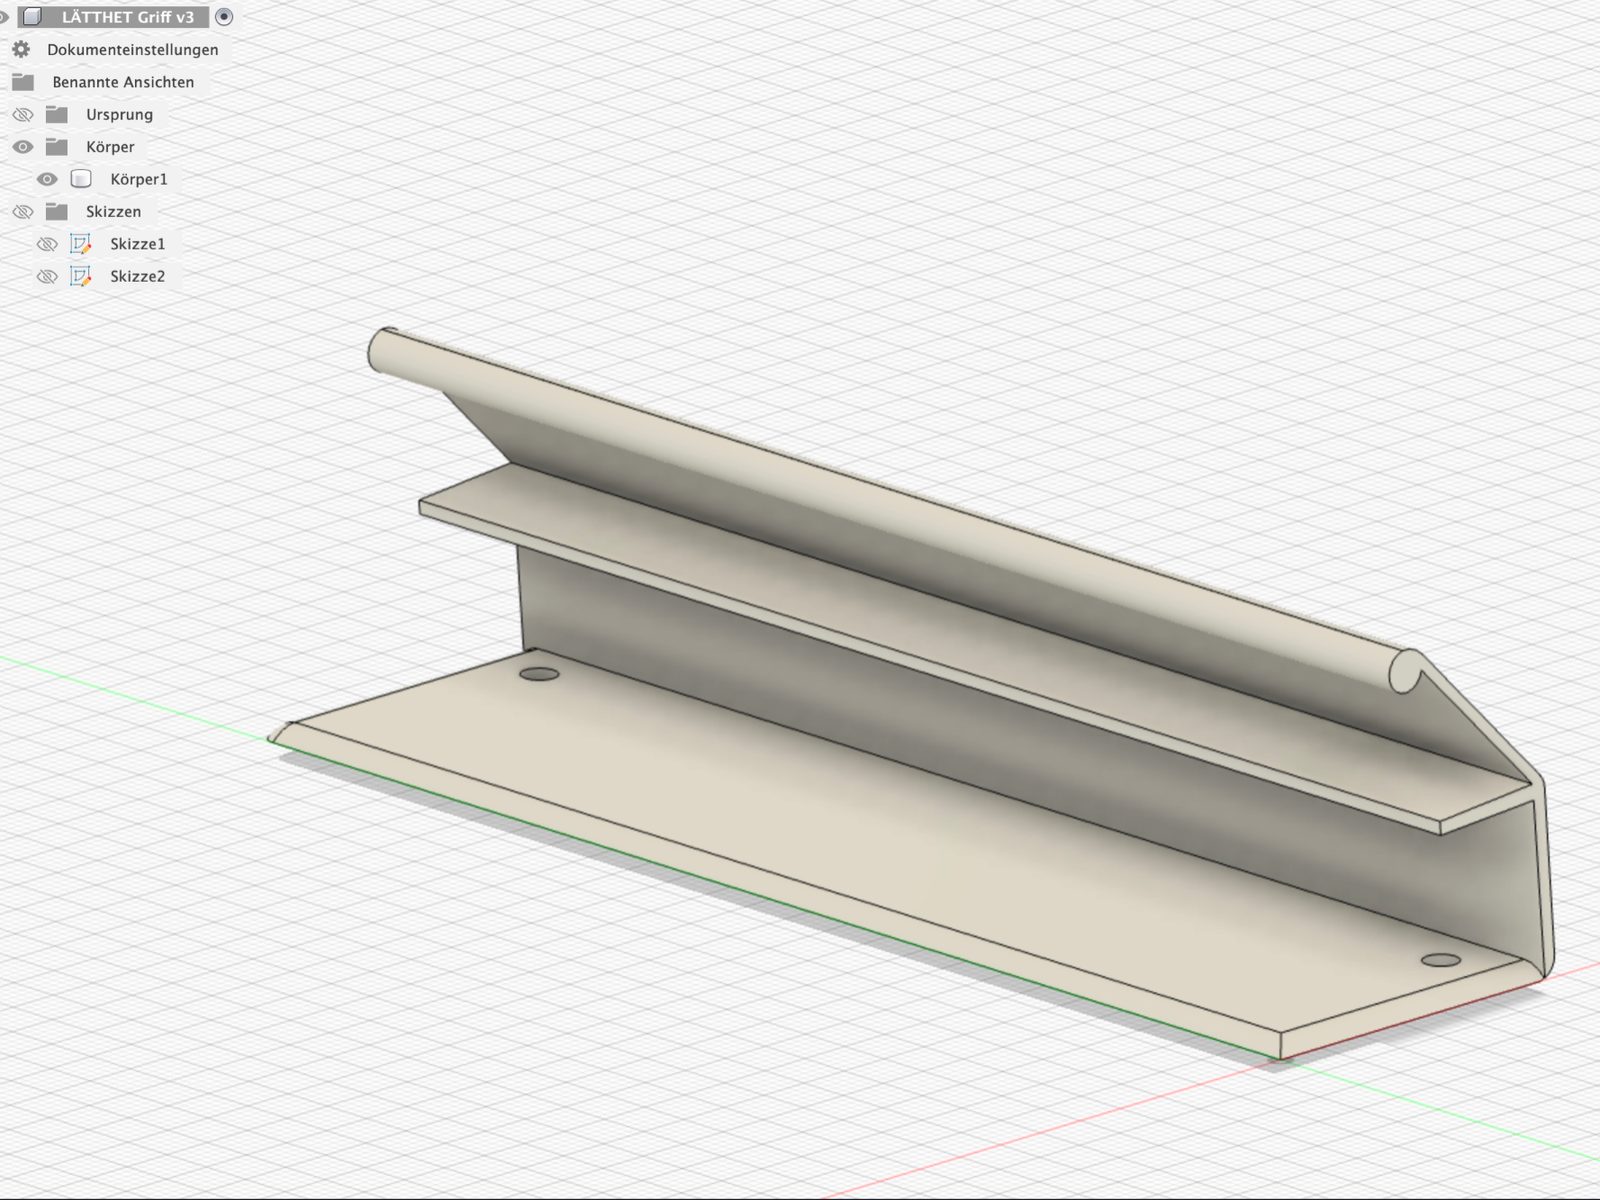This screenshot has width=1600, height=1200.
Task: Click the Dokumenteinstellungen gear icon
Action: click(x=21, y=49)
